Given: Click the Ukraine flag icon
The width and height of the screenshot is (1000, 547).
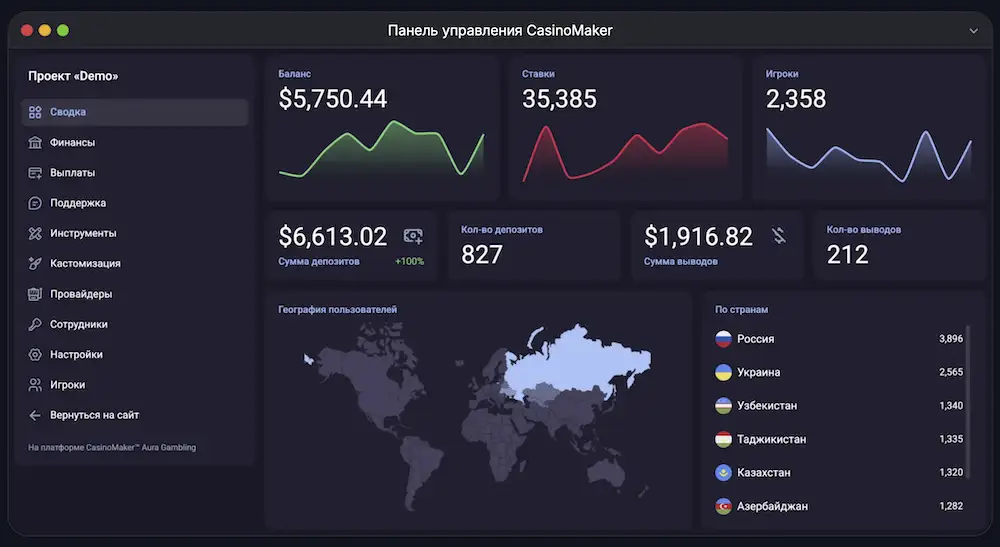Looking at the screenshot, I should 723,372.
